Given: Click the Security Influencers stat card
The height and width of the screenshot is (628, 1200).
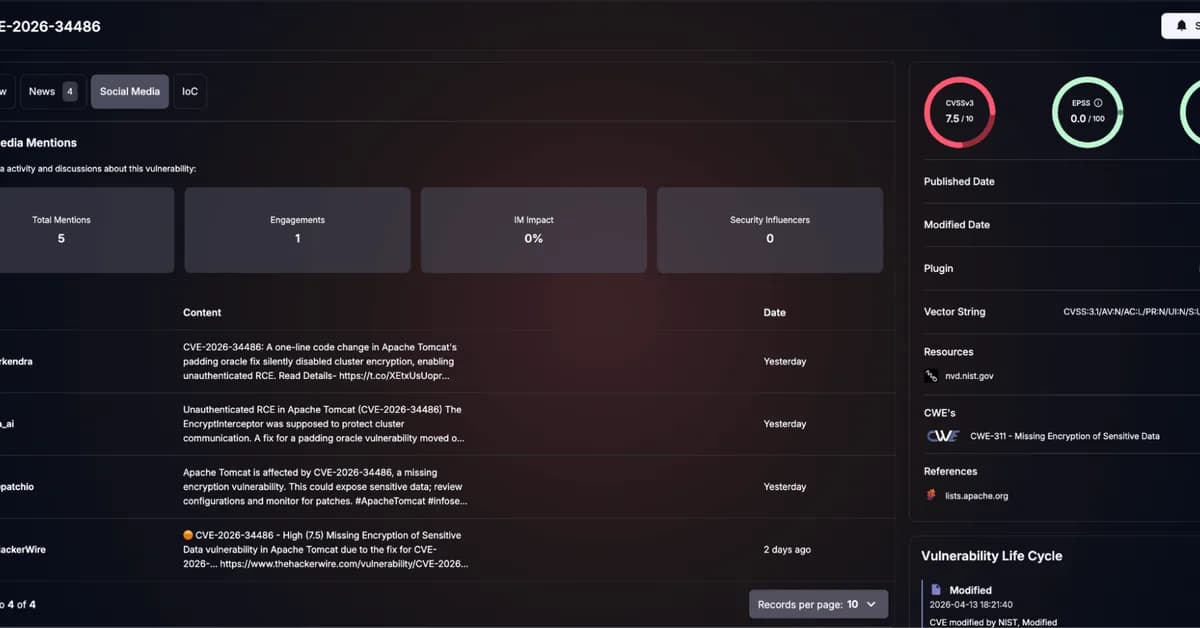Looking at the screenshot, I should tap(769, 230).
